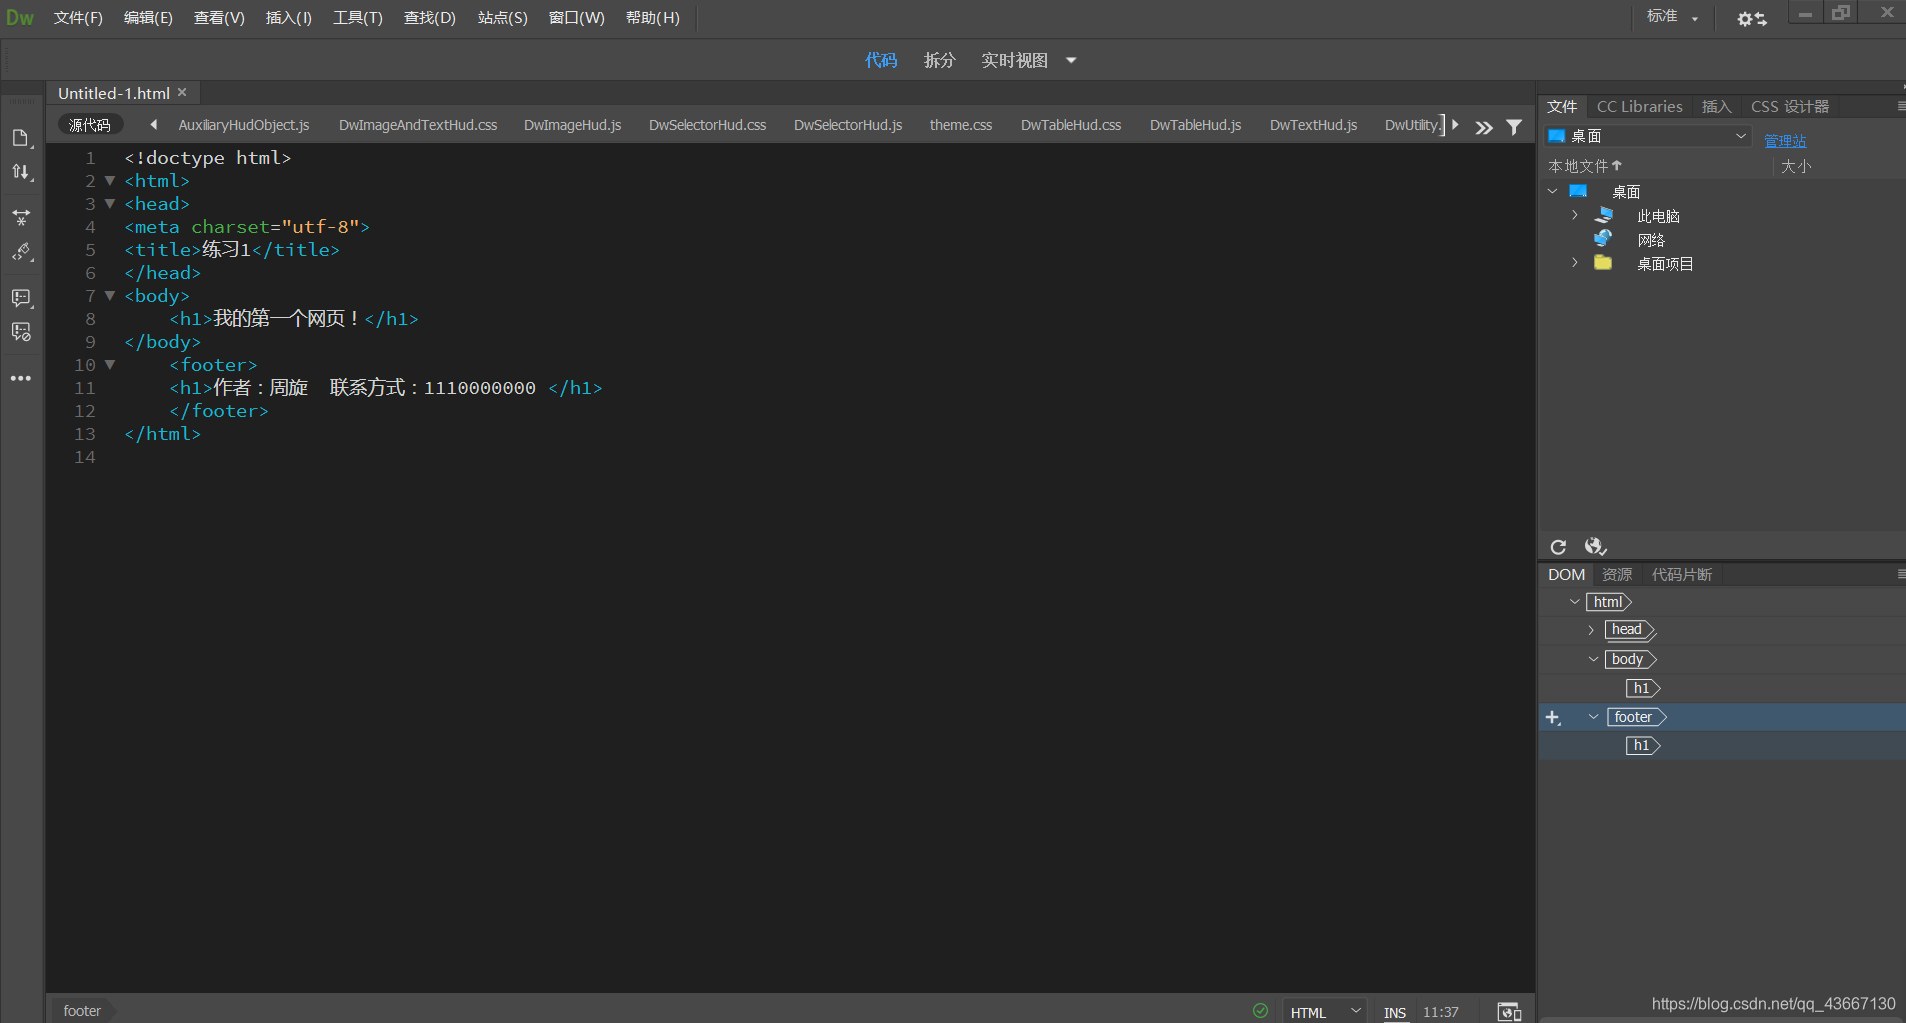Click the sync settings gear icon
The width and height of the screenshot is (1906, 1023).
point(1751,18)
